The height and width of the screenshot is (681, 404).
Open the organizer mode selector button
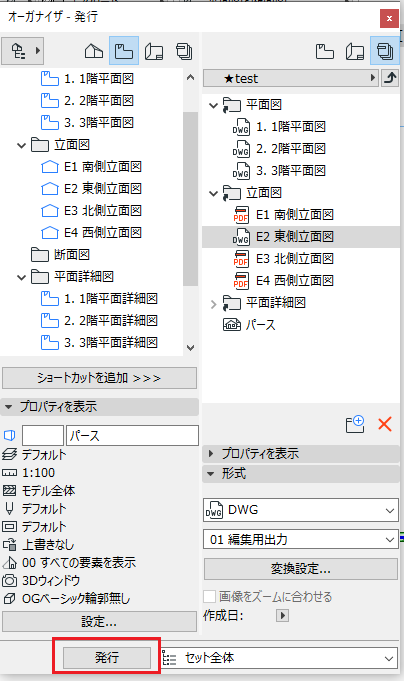tap(22, 51)
